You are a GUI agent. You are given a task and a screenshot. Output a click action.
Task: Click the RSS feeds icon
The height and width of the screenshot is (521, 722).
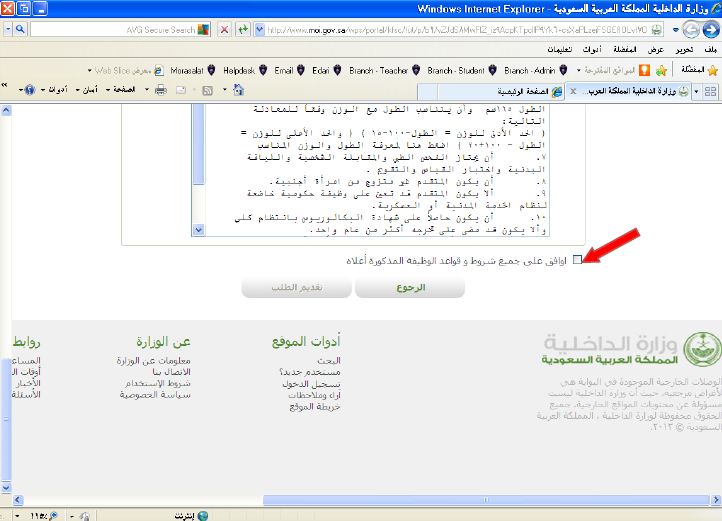[205, 91]
